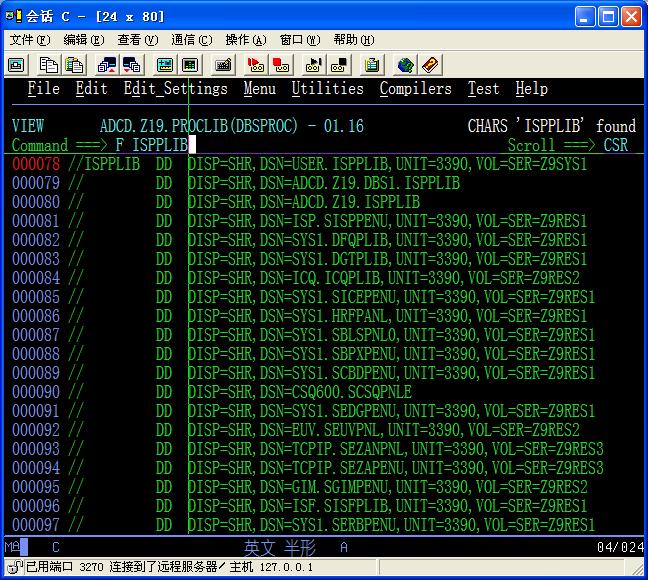This screenshot has height=580, width=648.
Task: Click DSN=EUV.SEUVPNL on line 000092
Action: (320, 430)
